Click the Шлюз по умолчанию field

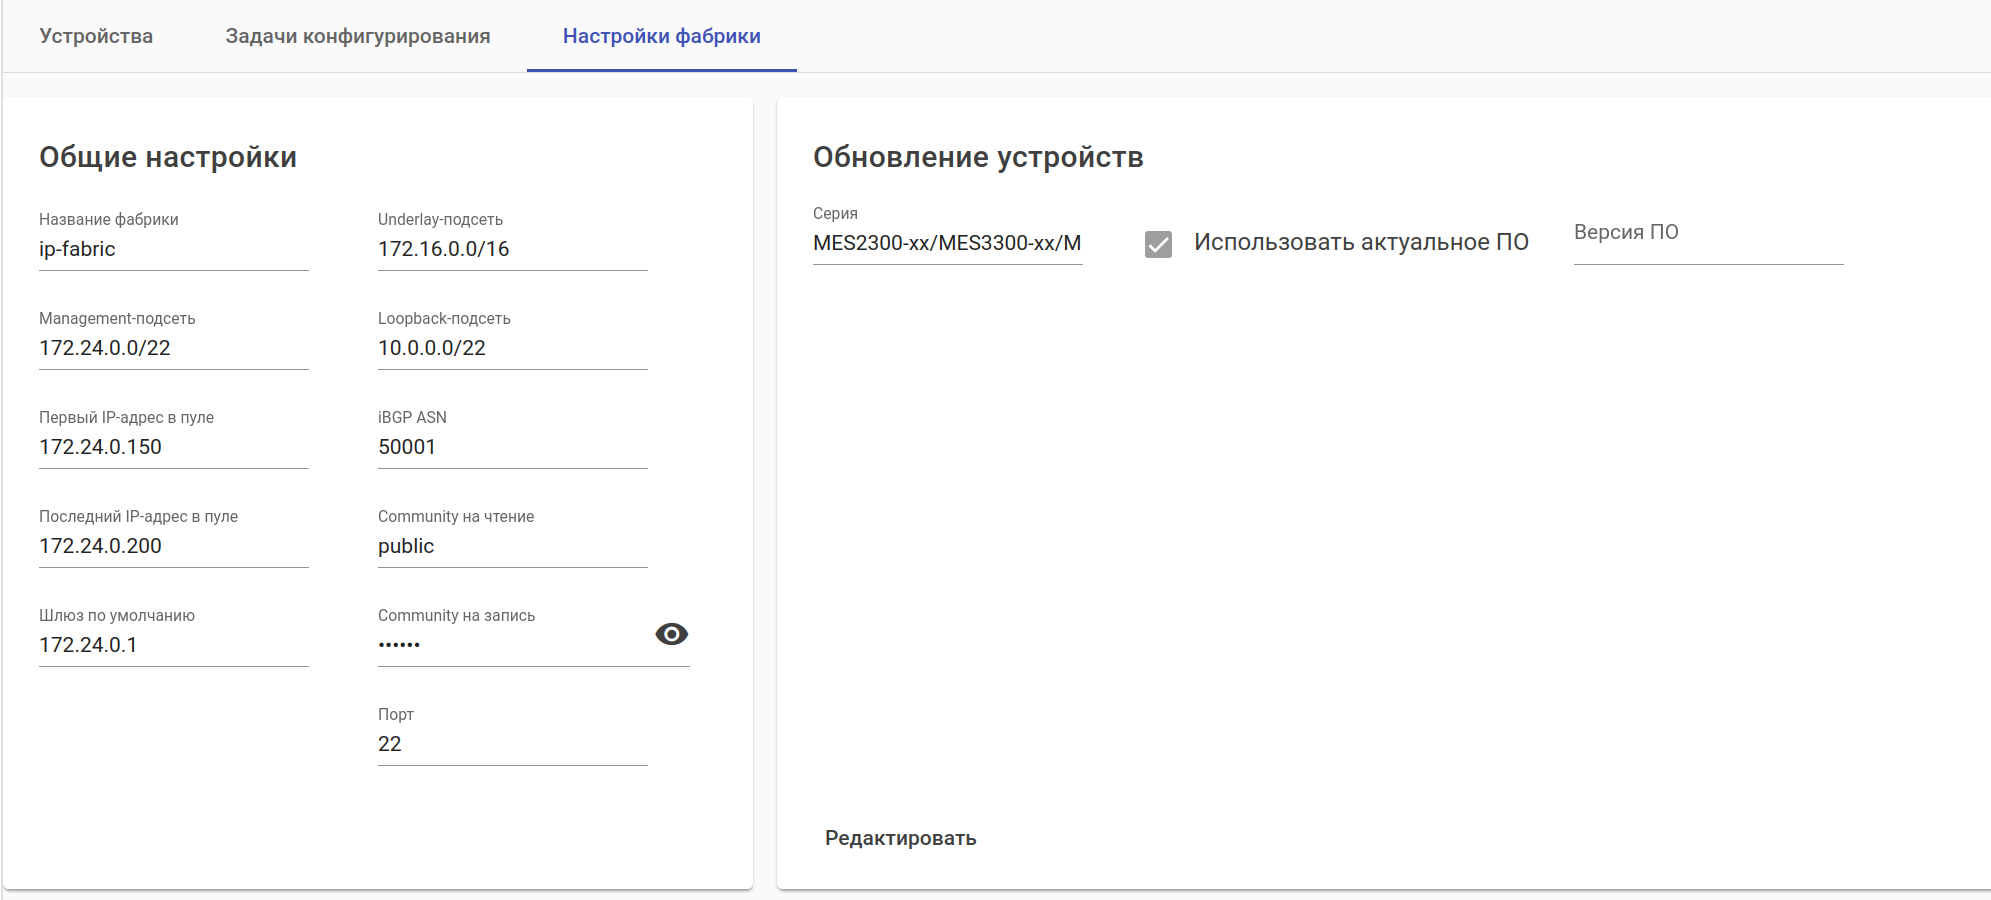point(173,645)
